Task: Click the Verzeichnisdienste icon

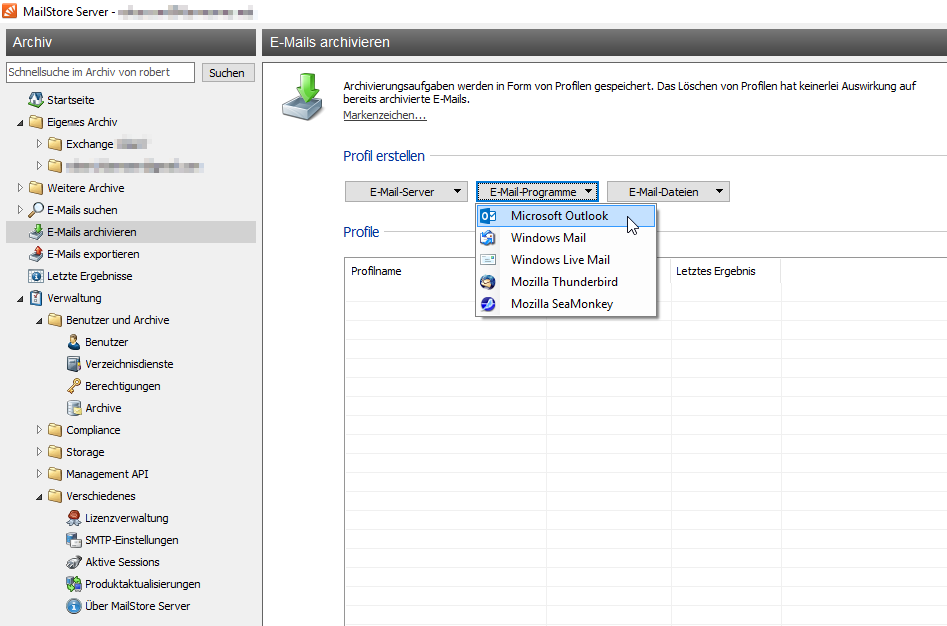Action: coord(74,364)
